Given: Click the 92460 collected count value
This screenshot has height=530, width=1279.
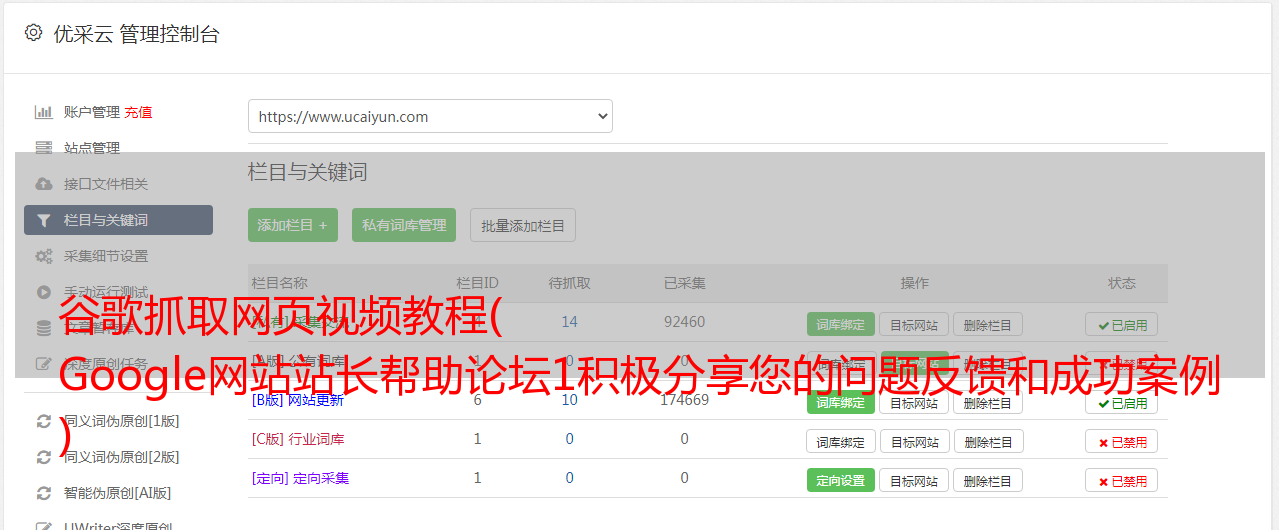Looking at the screenshot, I should [x=684, y=322].
